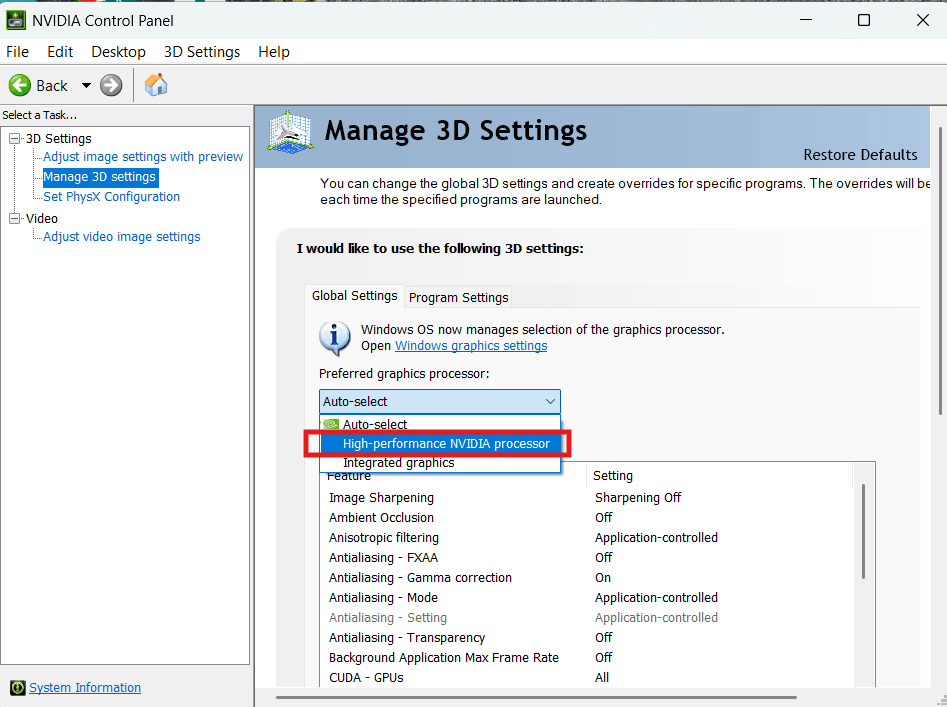This screenshot has width=947, height=707.
Task: Maximize the NVIDIA Control Panel window
Action: point(864,20)
